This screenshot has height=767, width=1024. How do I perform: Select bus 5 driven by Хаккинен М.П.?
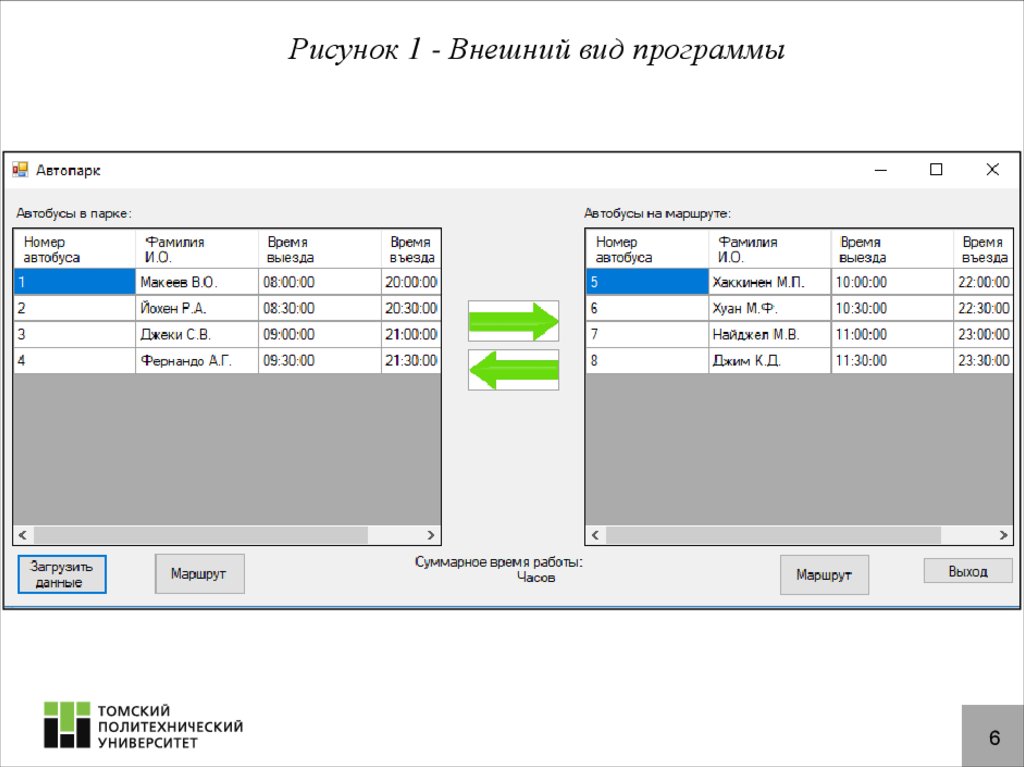coord(770,282)
